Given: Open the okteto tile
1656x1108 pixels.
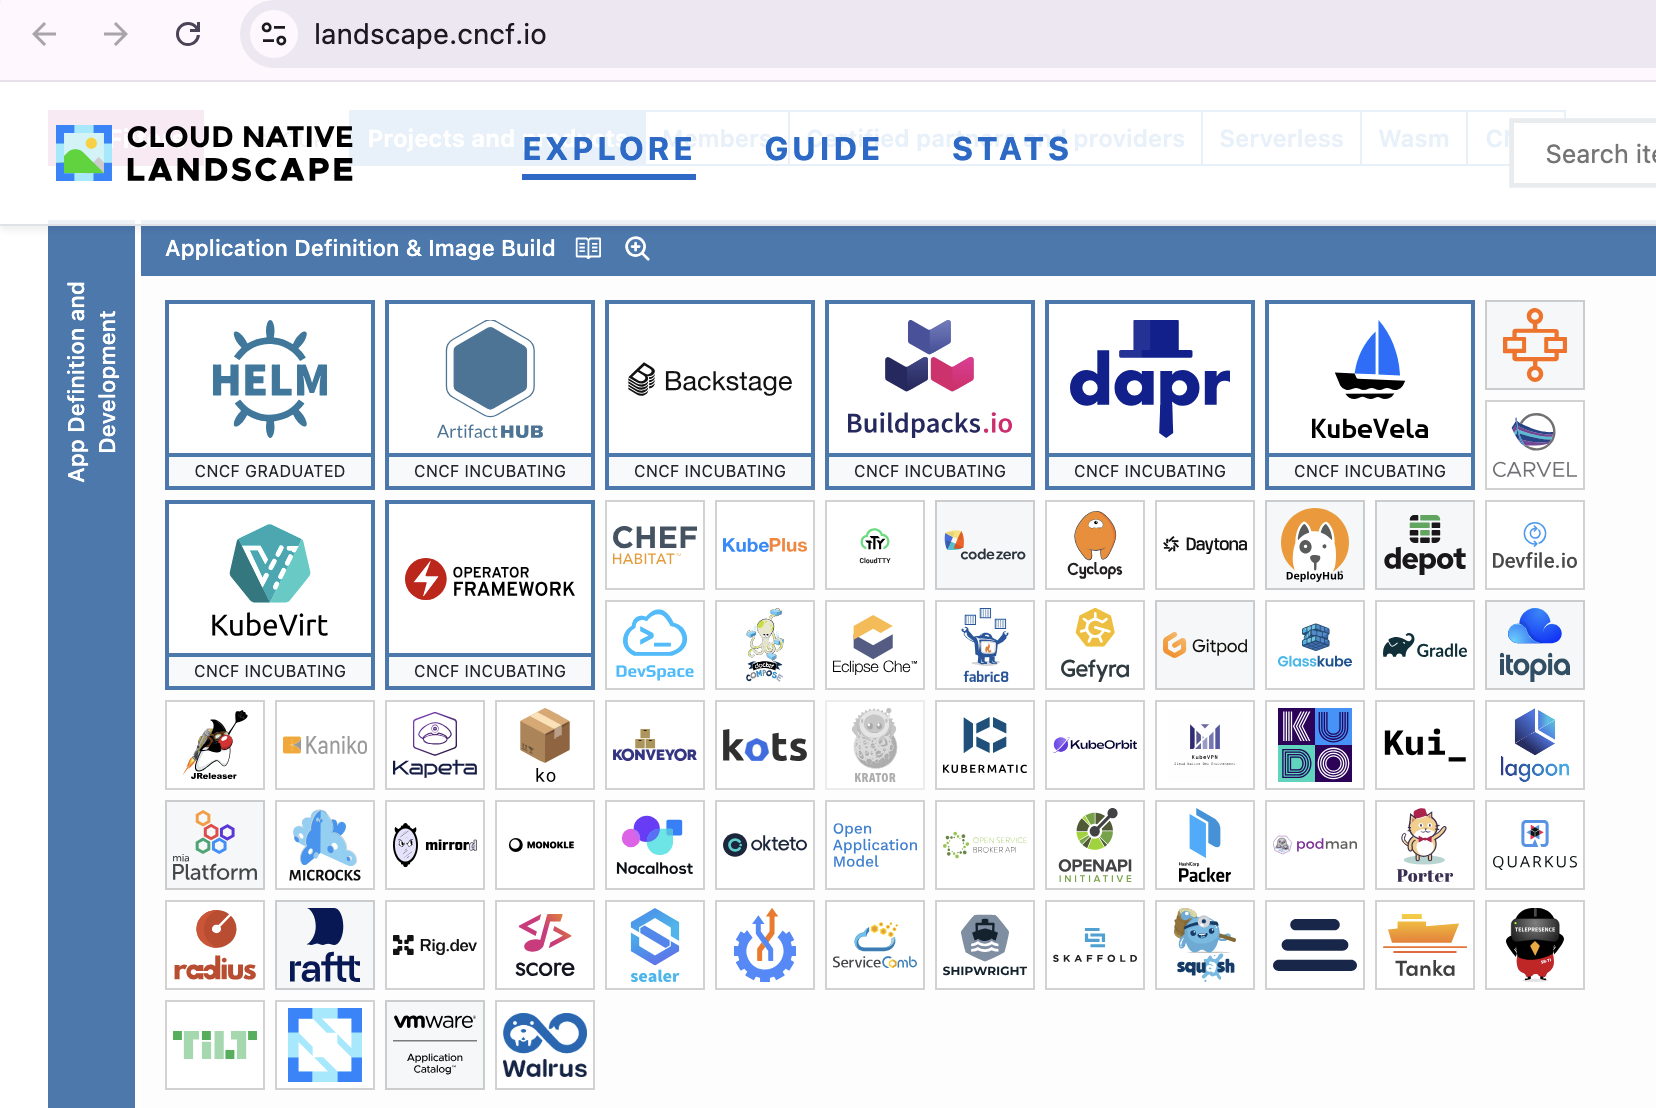Looking at the screenshot, I should (x=765, y=845).
